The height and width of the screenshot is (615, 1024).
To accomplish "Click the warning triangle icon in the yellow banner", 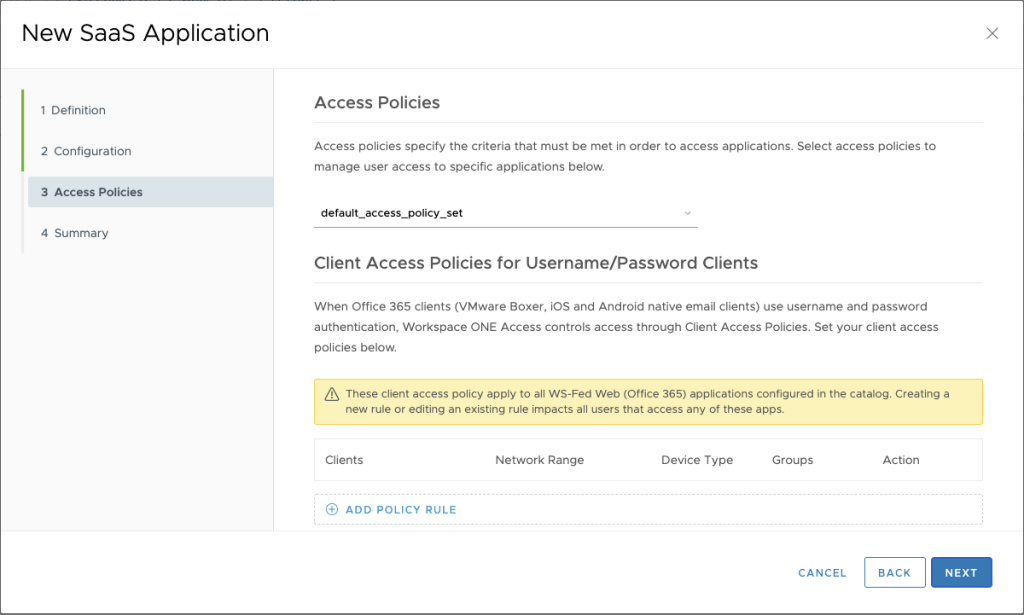I will tap(332, 394).
